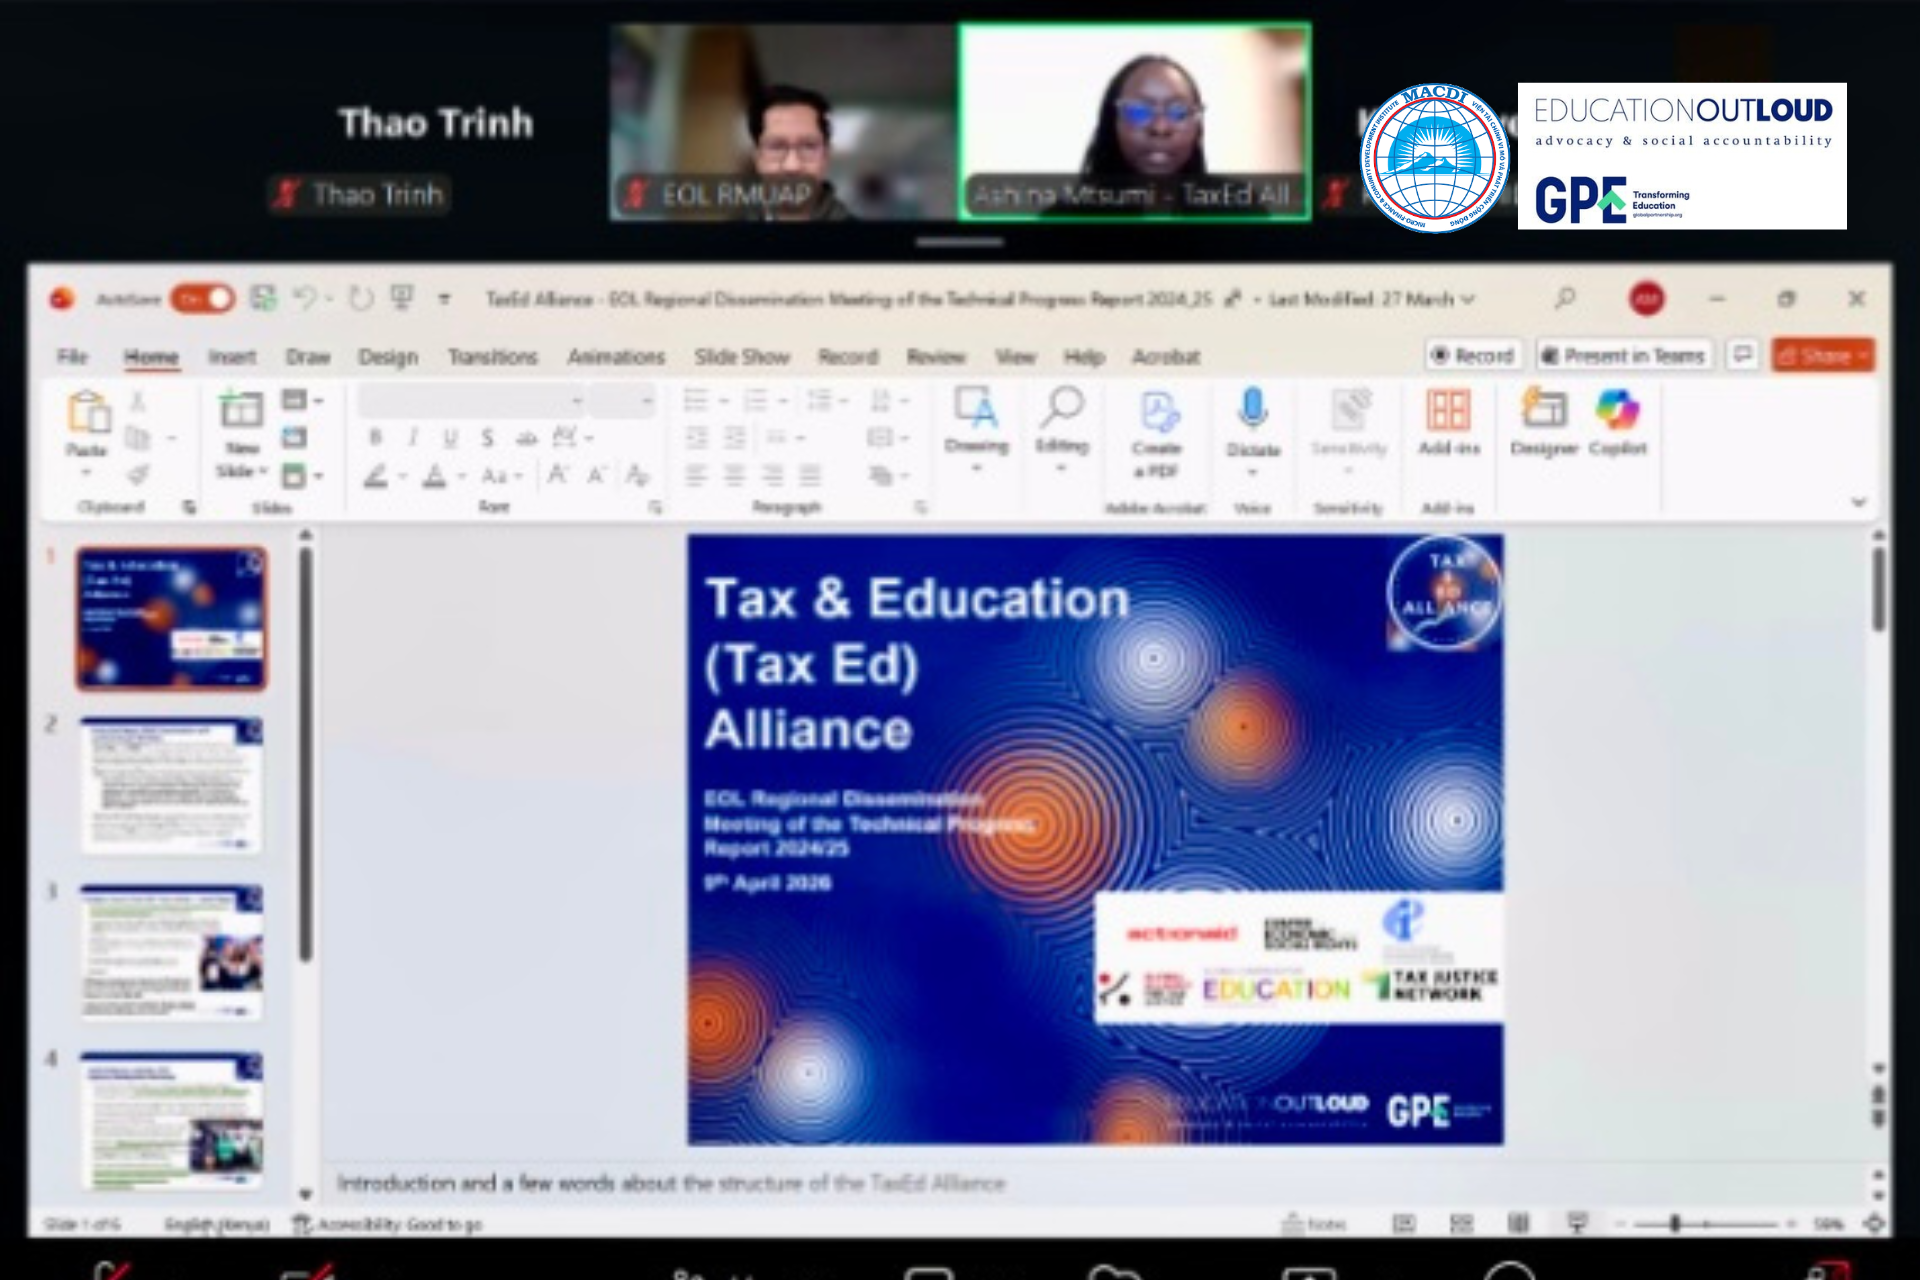Select slide 3 thumbnail
1920x1280 pixels.
[x=171, y=951]
